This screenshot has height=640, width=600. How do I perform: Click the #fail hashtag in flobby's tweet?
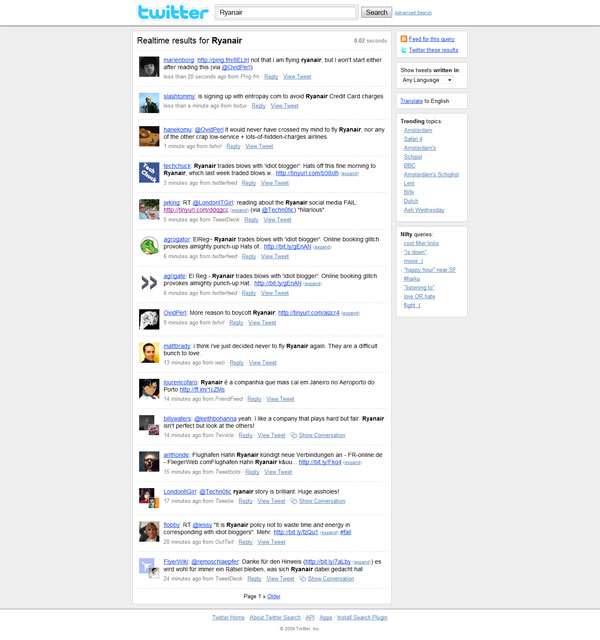346,532
